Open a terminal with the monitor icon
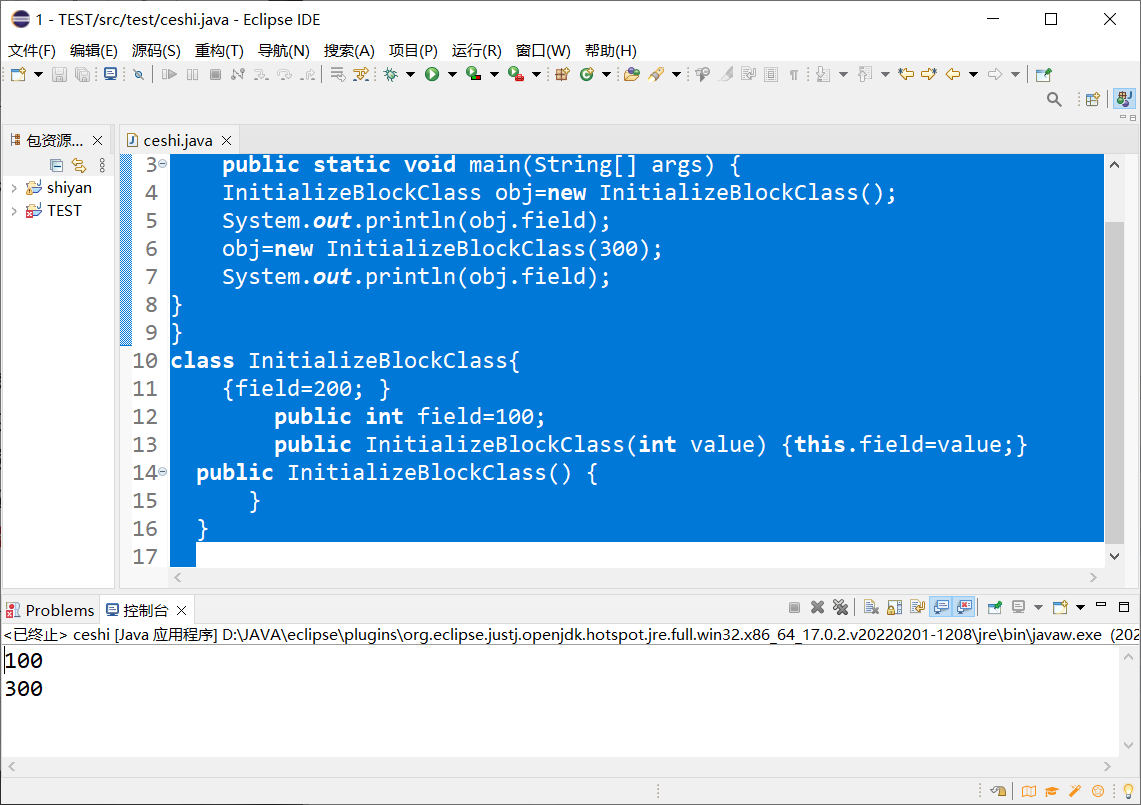Viewport: 1141px width, 805px height. [x=110, y=74]
